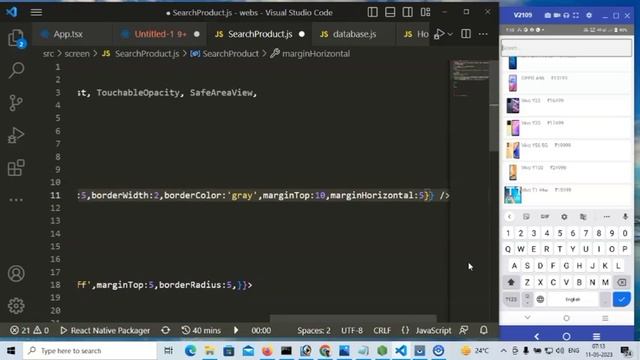This screenshot has width=640, height=360.
Task: Open the Customize Layout icon
Action: [x=425, y=12]
